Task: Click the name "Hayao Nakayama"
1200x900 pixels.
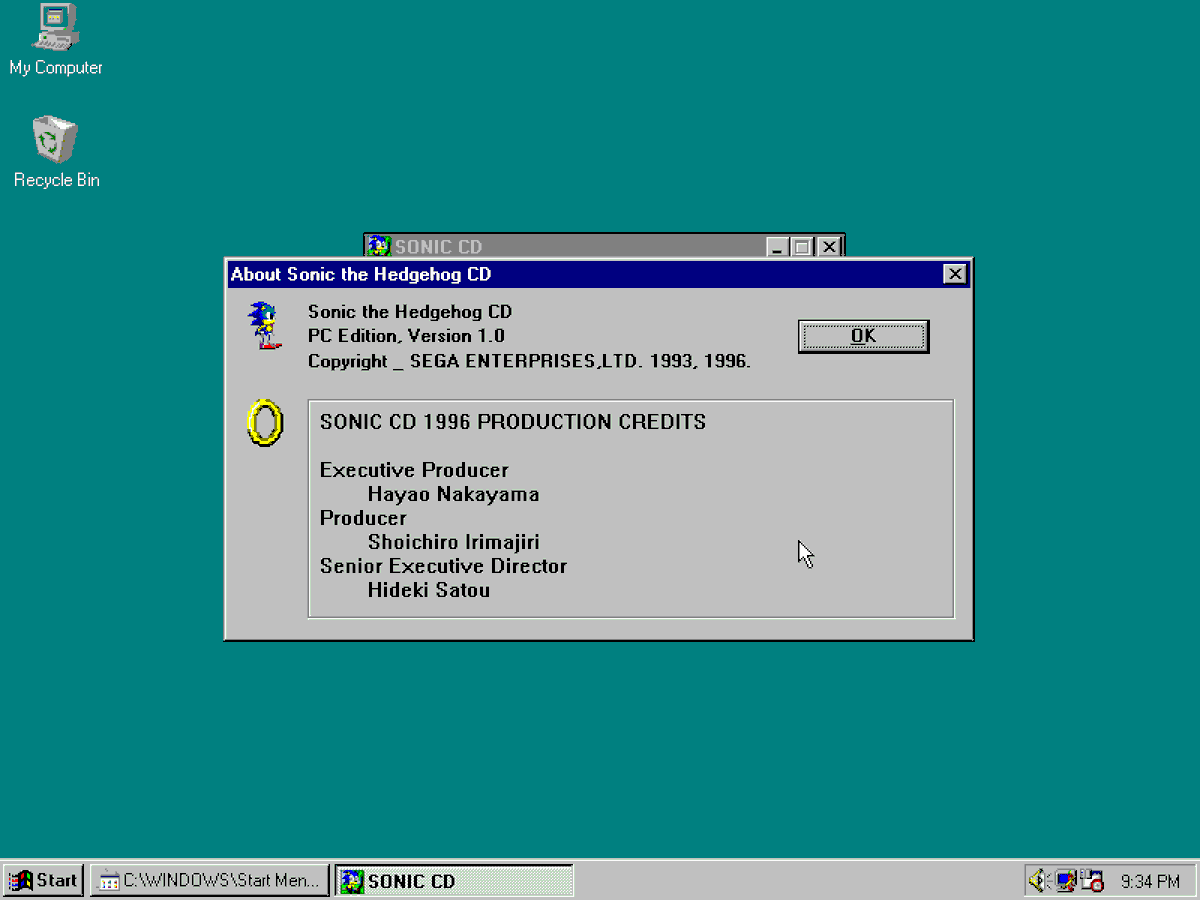Action: (453, 494)
